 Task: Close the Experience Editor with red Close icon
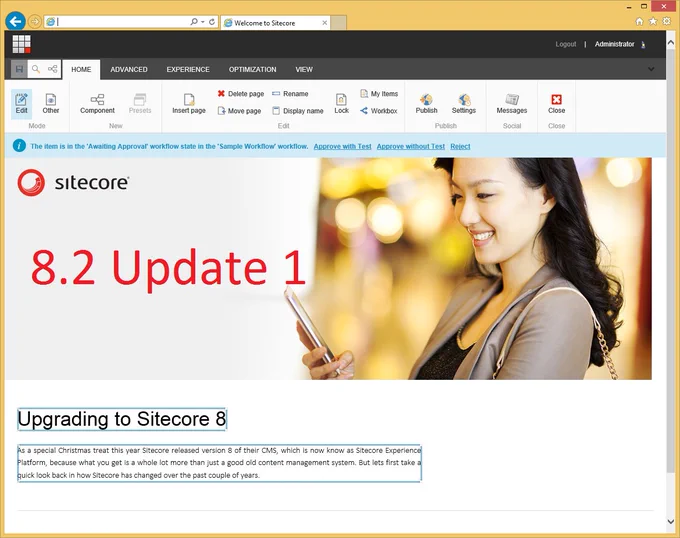556,104
